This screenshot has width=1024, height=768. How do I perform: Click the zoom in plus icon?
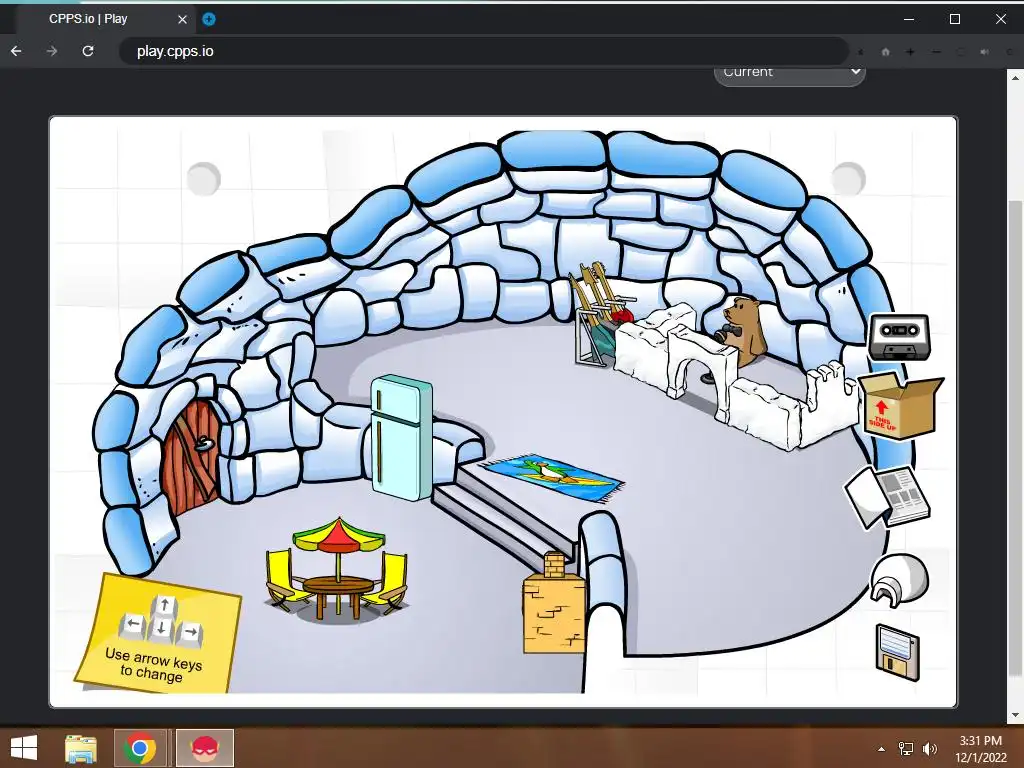910,52
